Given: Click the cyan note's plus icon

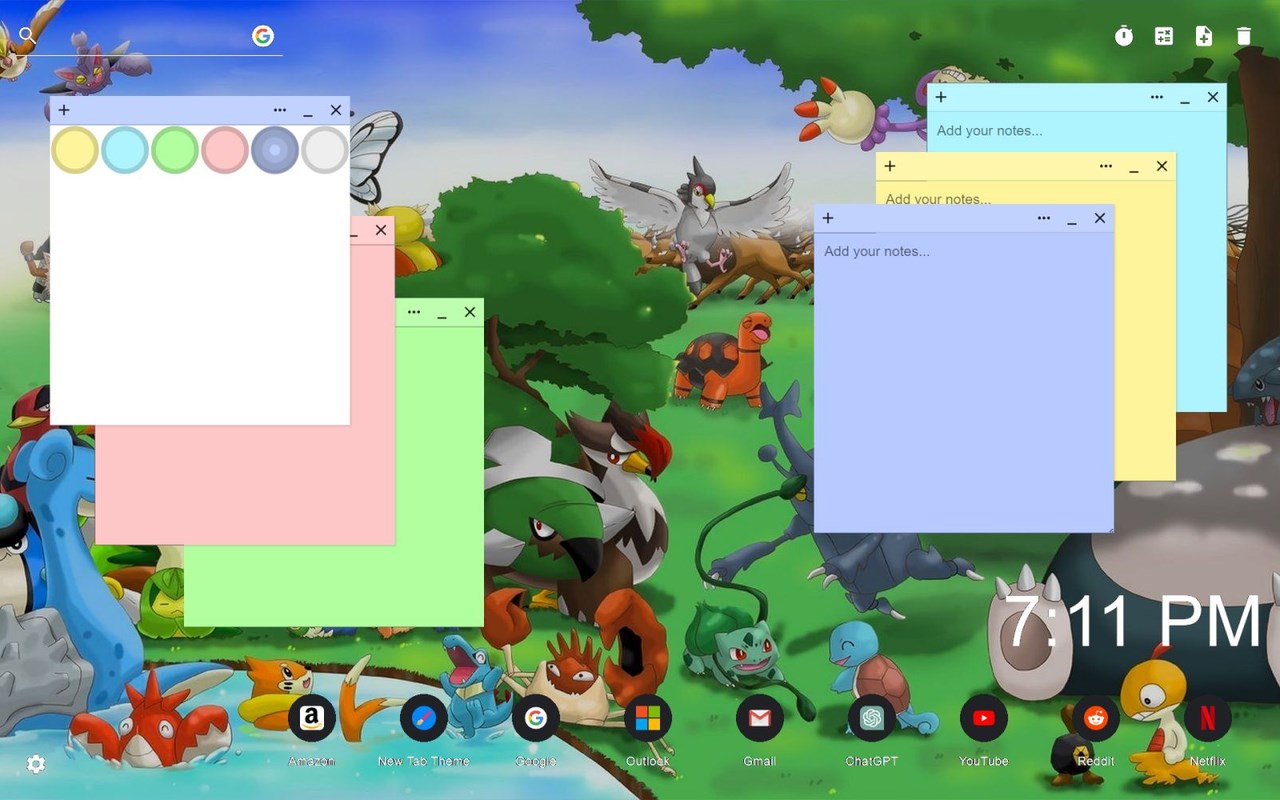Looking at the screenshot, I should [x=941, y=97].
